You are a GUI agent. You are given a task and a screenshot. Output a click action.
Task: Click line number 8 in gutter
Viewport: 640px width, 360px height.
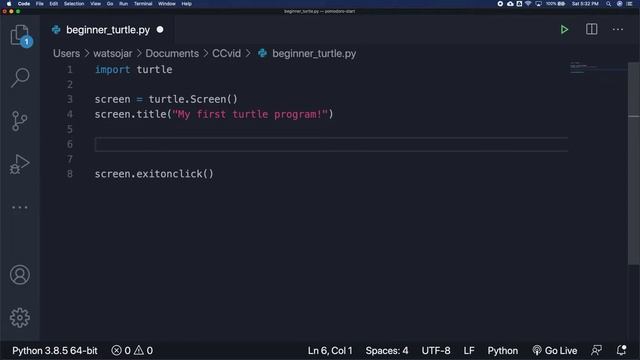coord(70,174)
